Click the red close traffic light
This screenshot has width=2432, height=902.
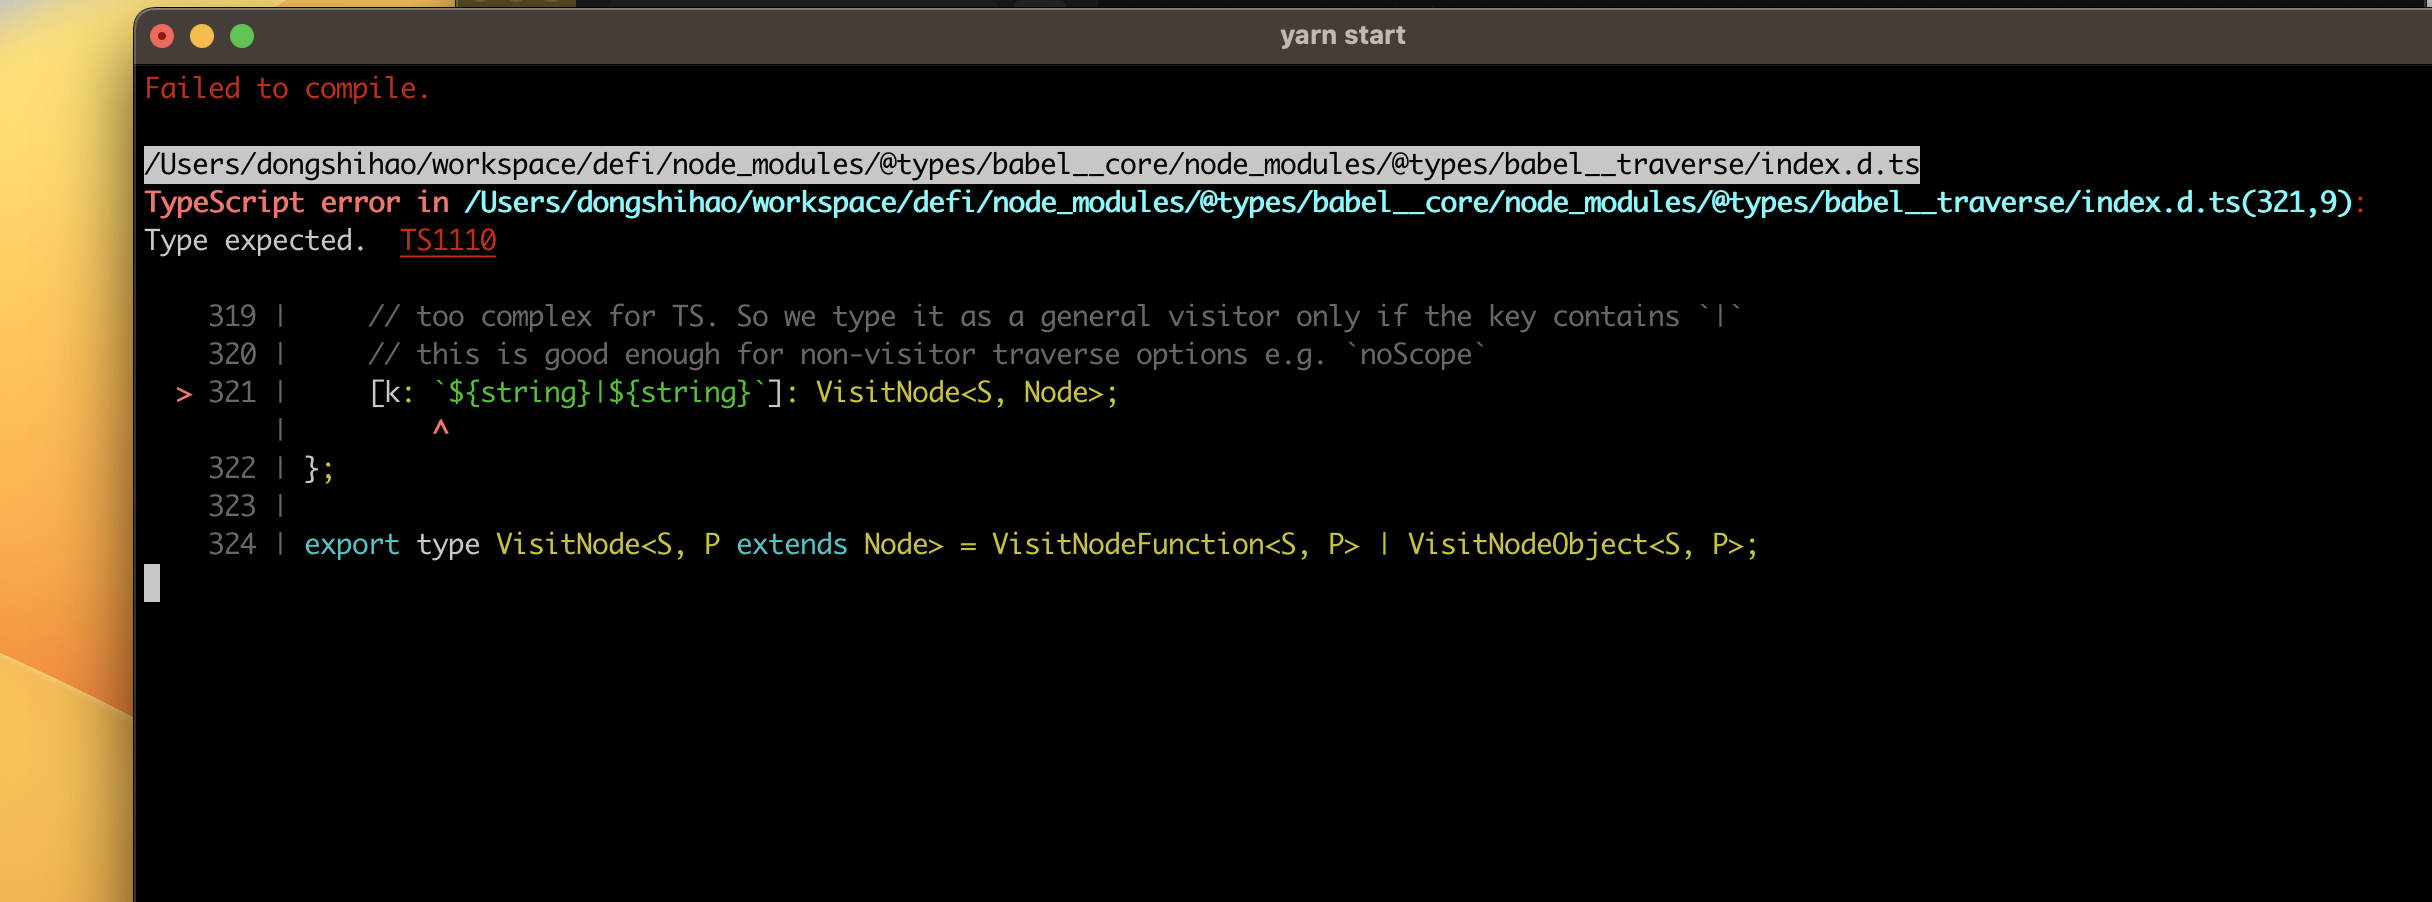[x=162, y=35]
